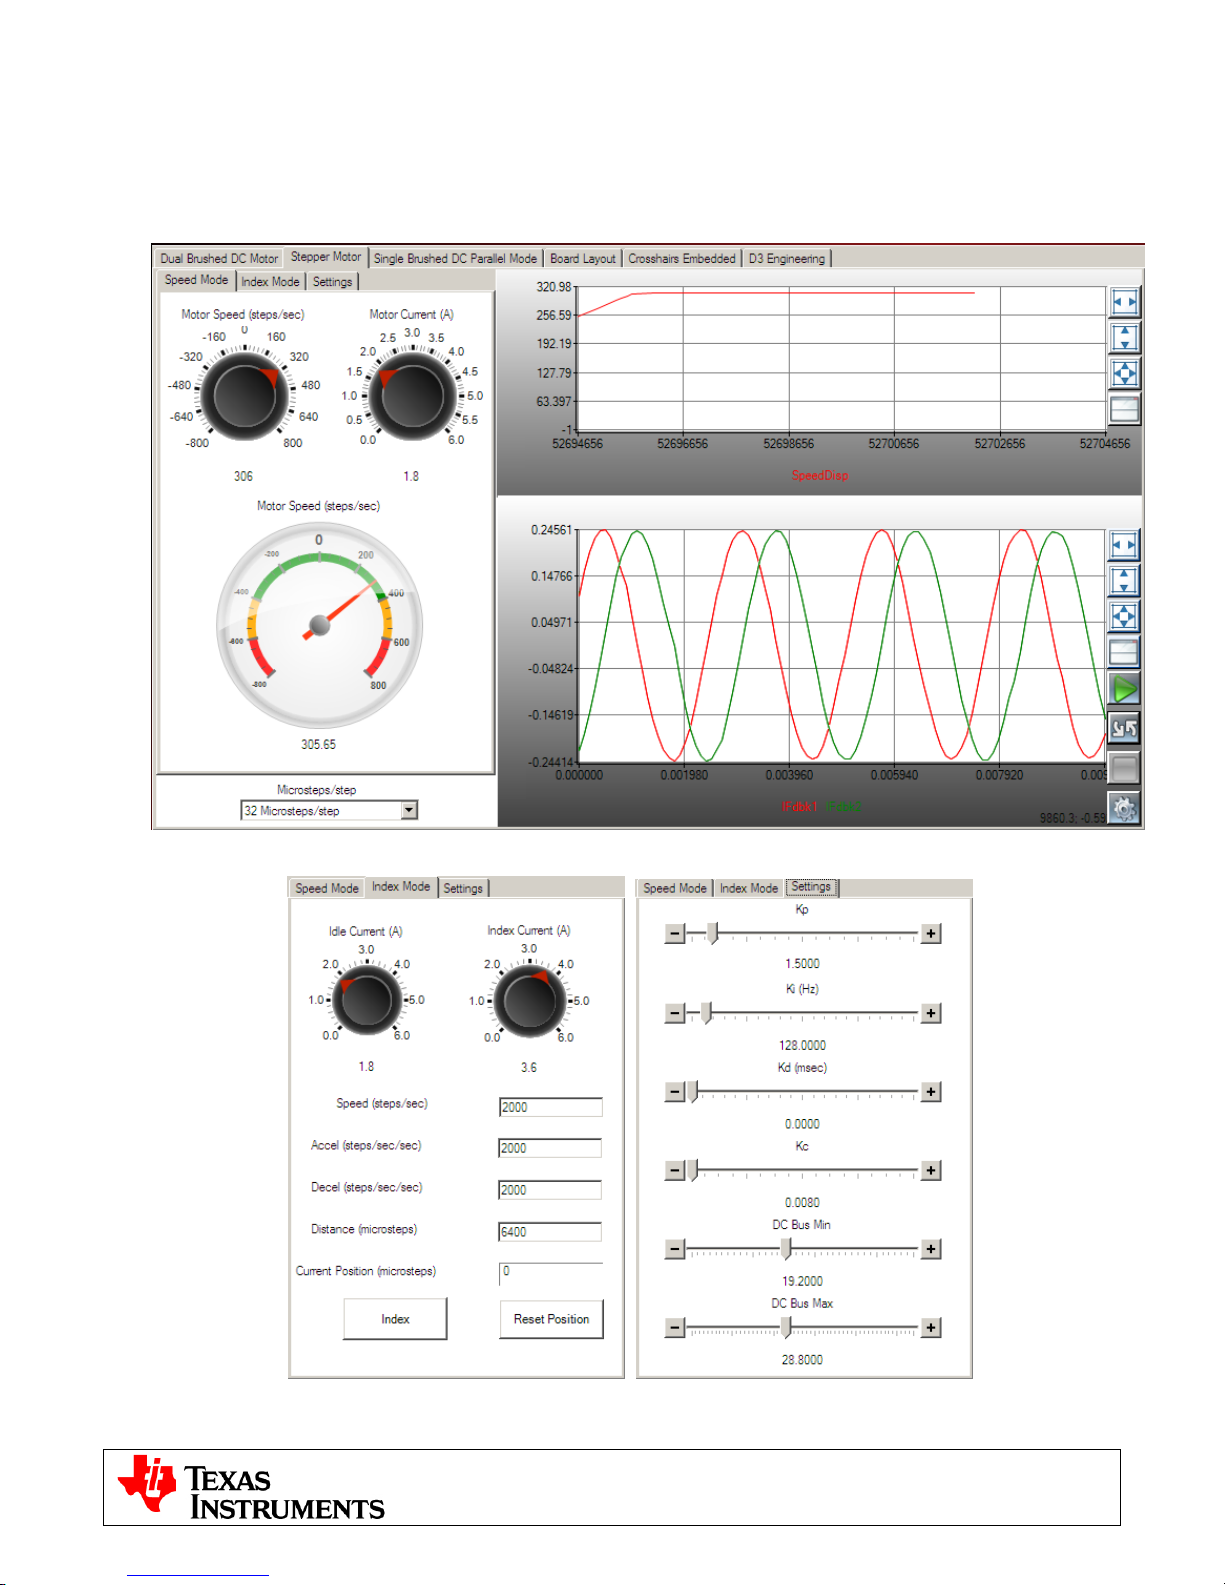
Task: Increase Ki (Hz) with the plus button
Action: (x=930, y=1013)
